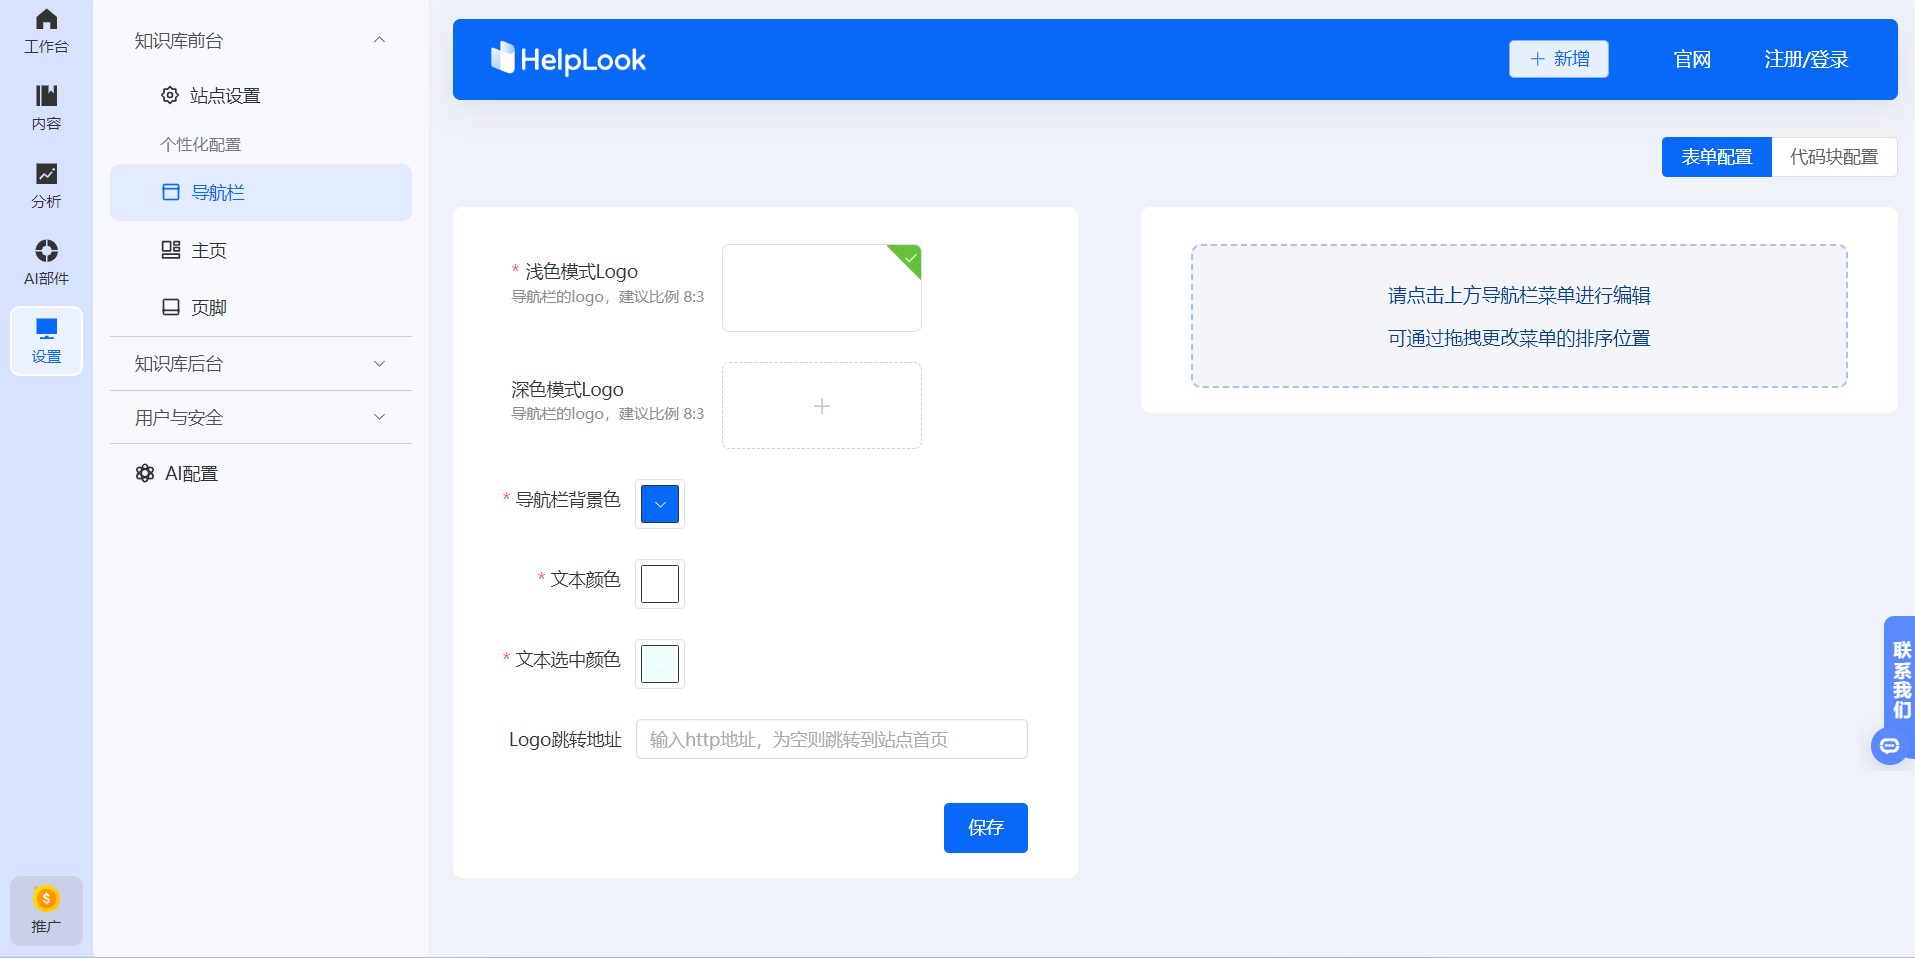Select the 表单配置 tab
1915x958 pixels.
[x=1716, y=157]
